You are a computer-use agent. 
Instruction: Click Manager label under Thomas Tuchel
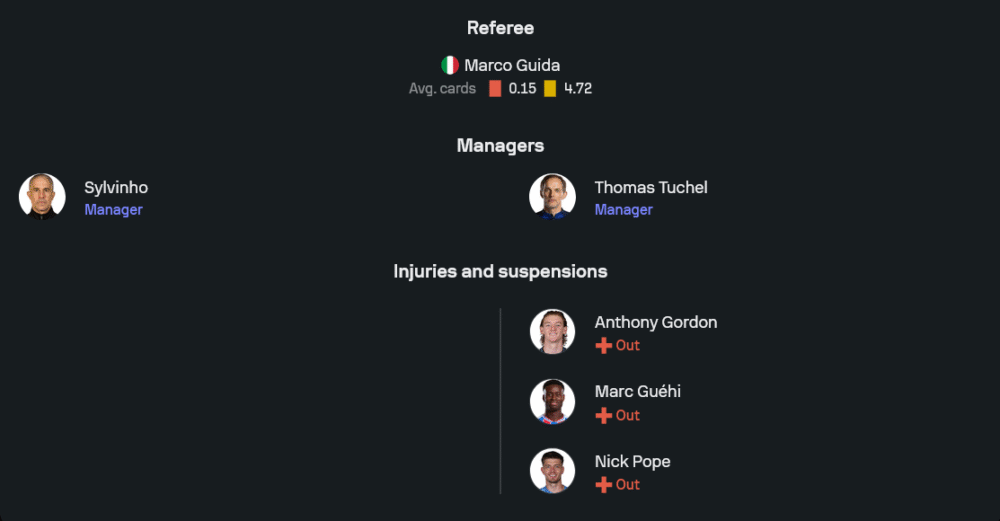click(623, 210)
